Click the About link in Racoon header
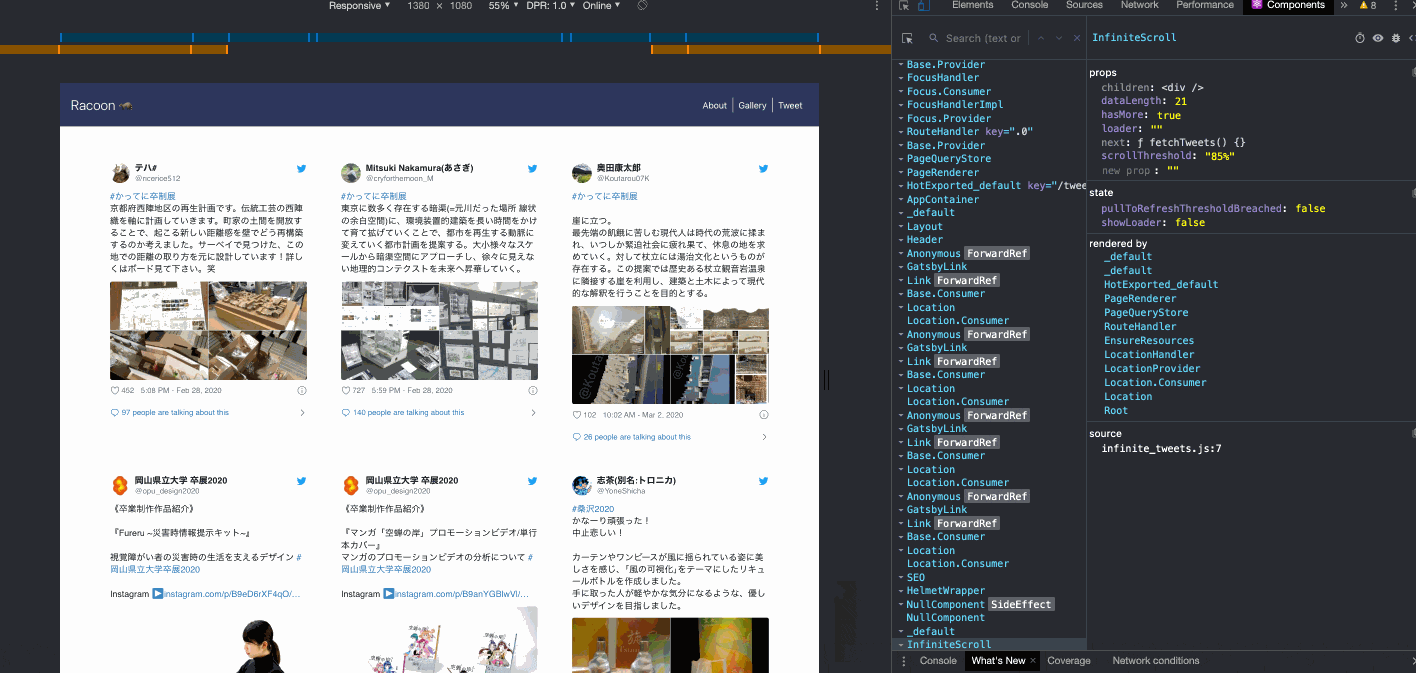Screen dimensions: 1416x673 715,105
